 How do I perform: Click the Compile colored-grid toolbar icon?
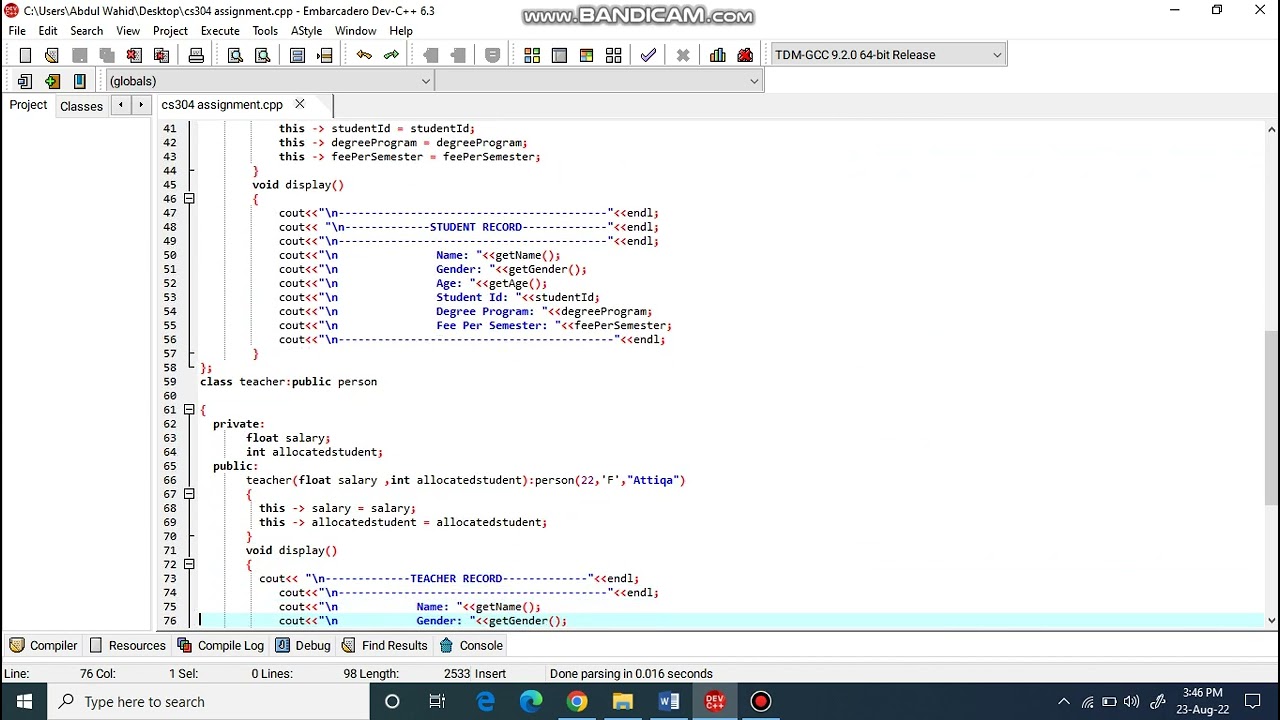click(532, 55)
